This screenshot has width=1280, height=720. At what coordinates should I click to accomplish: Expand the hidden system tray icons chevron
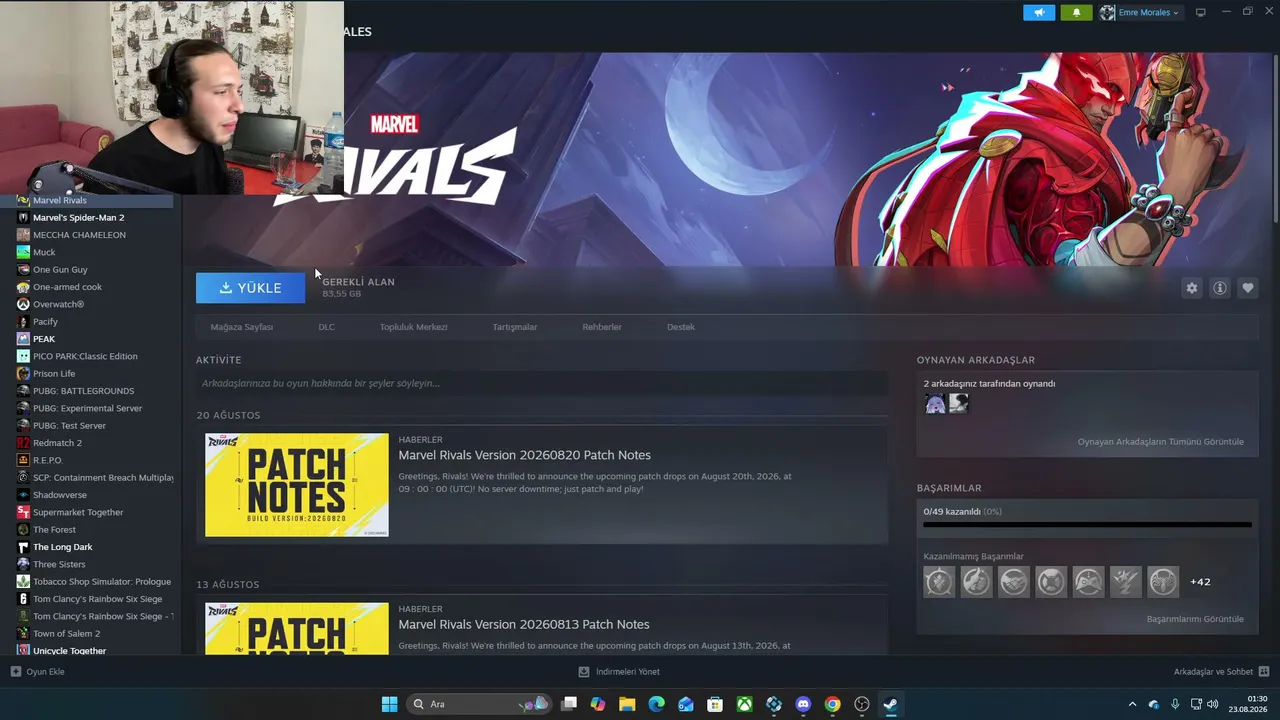(x=1132, y=704)
